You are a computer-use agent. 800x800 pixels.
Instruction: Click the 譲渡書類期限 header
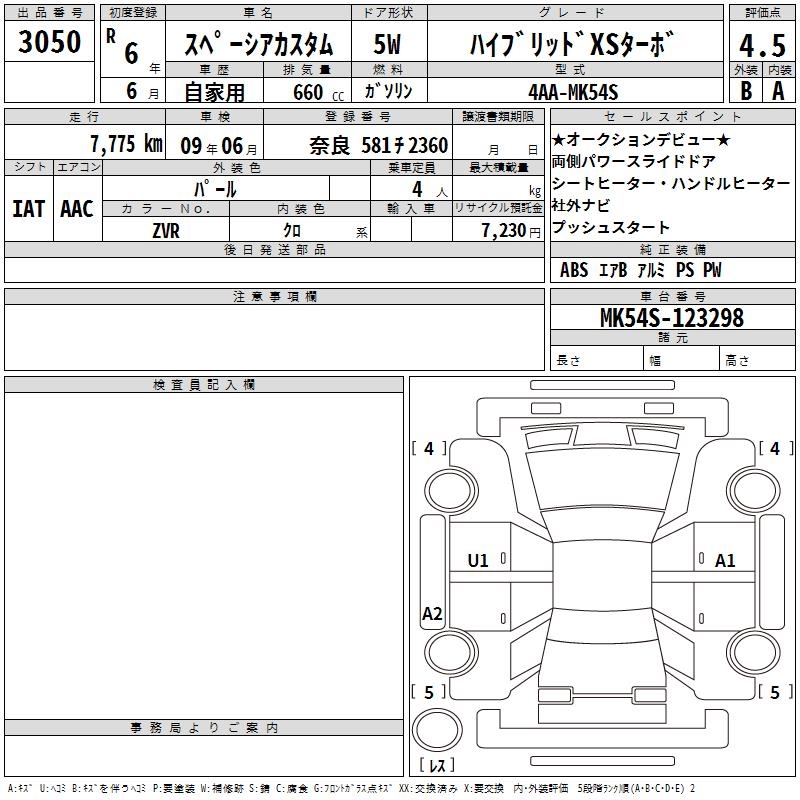(x=498, y=116)
